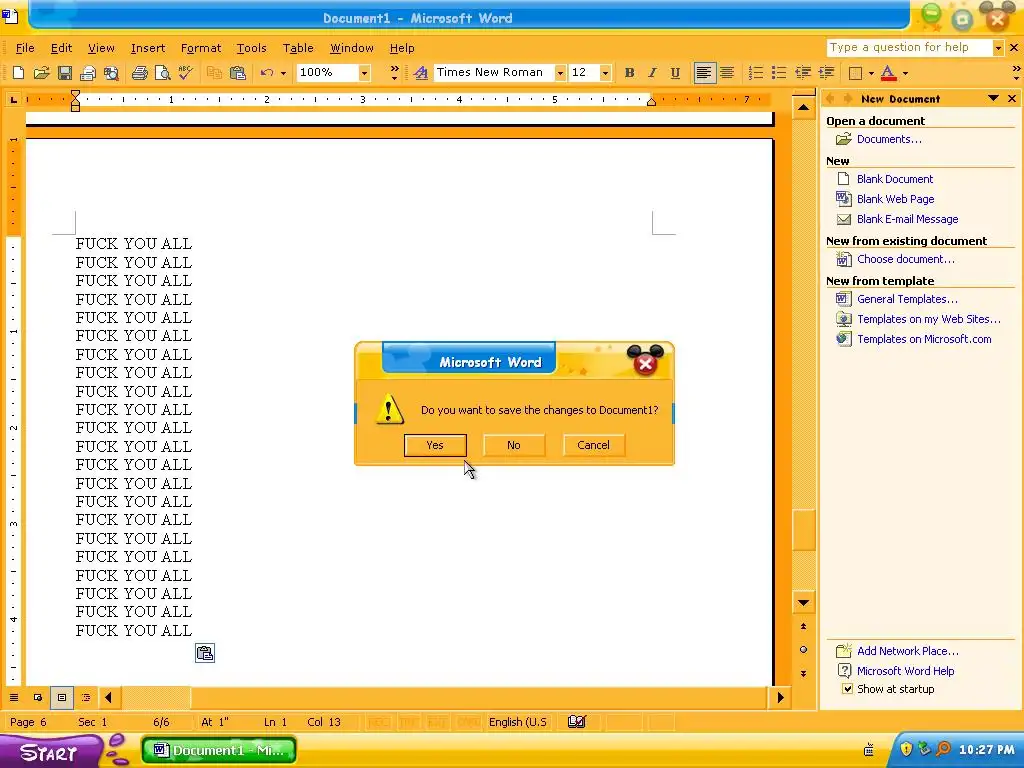Click the Choose document link
1024x768 pixels.
tap(906, 259)
